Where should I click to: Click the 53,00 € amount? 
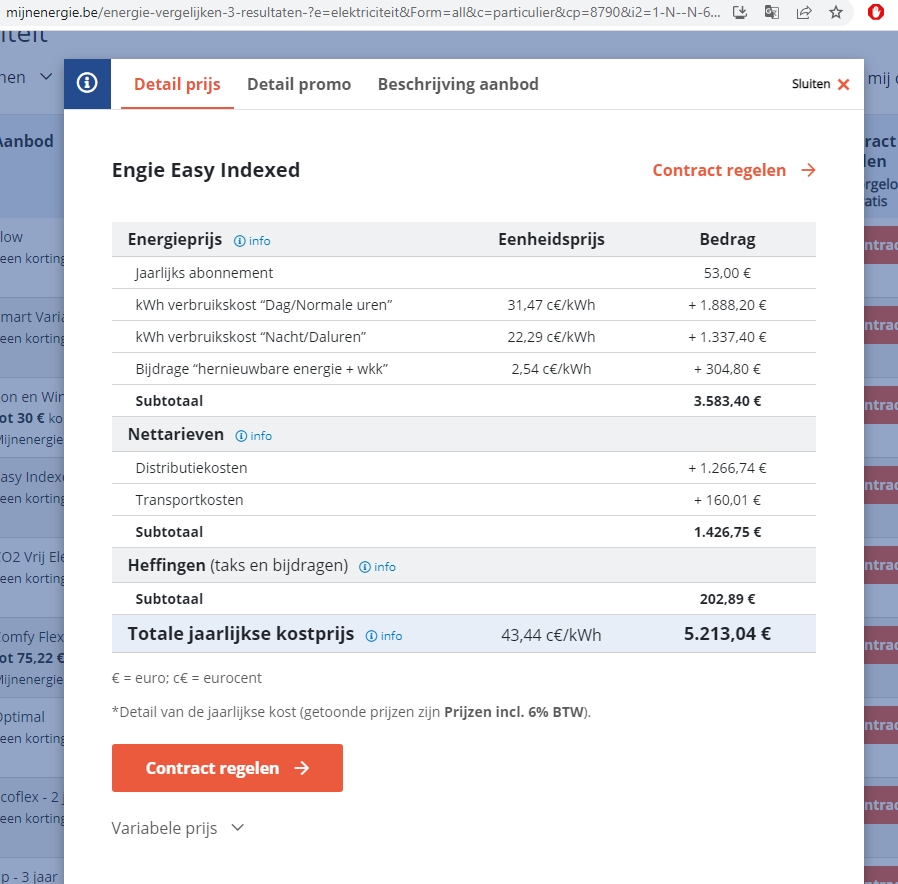click(x=727, y=273)
